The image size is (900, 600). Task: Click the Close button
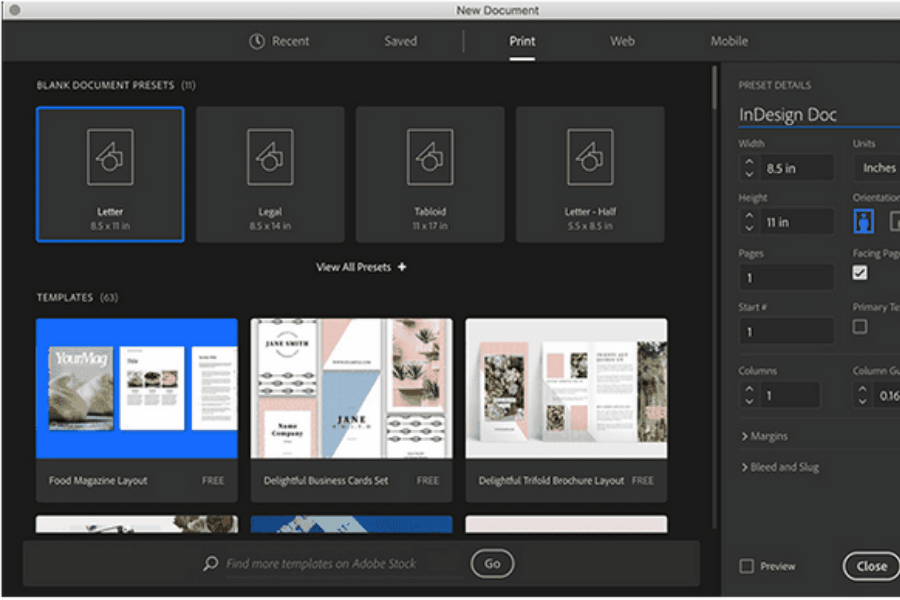(871, 566)
